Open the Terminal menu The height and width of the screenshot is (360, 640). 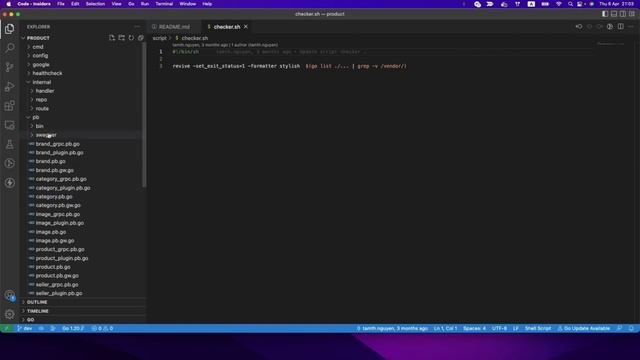[x=164, y=4]
